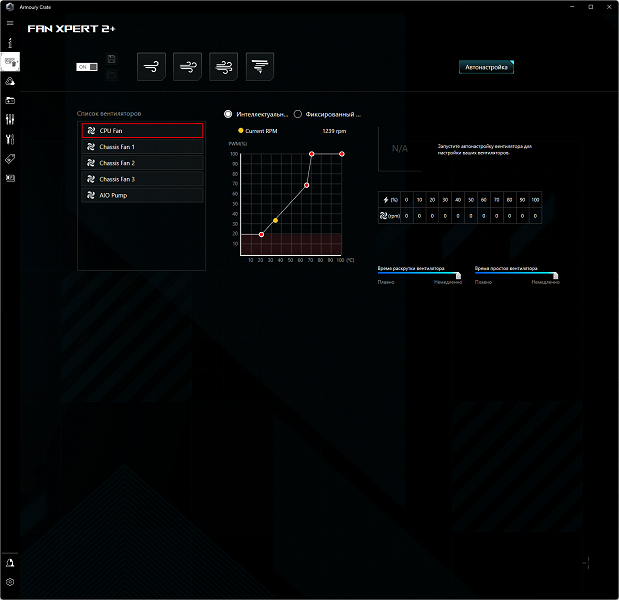This screenshot has width=619, height=600.
Task: Click the top-right red point on the fan curve
Action: [342, 154]
